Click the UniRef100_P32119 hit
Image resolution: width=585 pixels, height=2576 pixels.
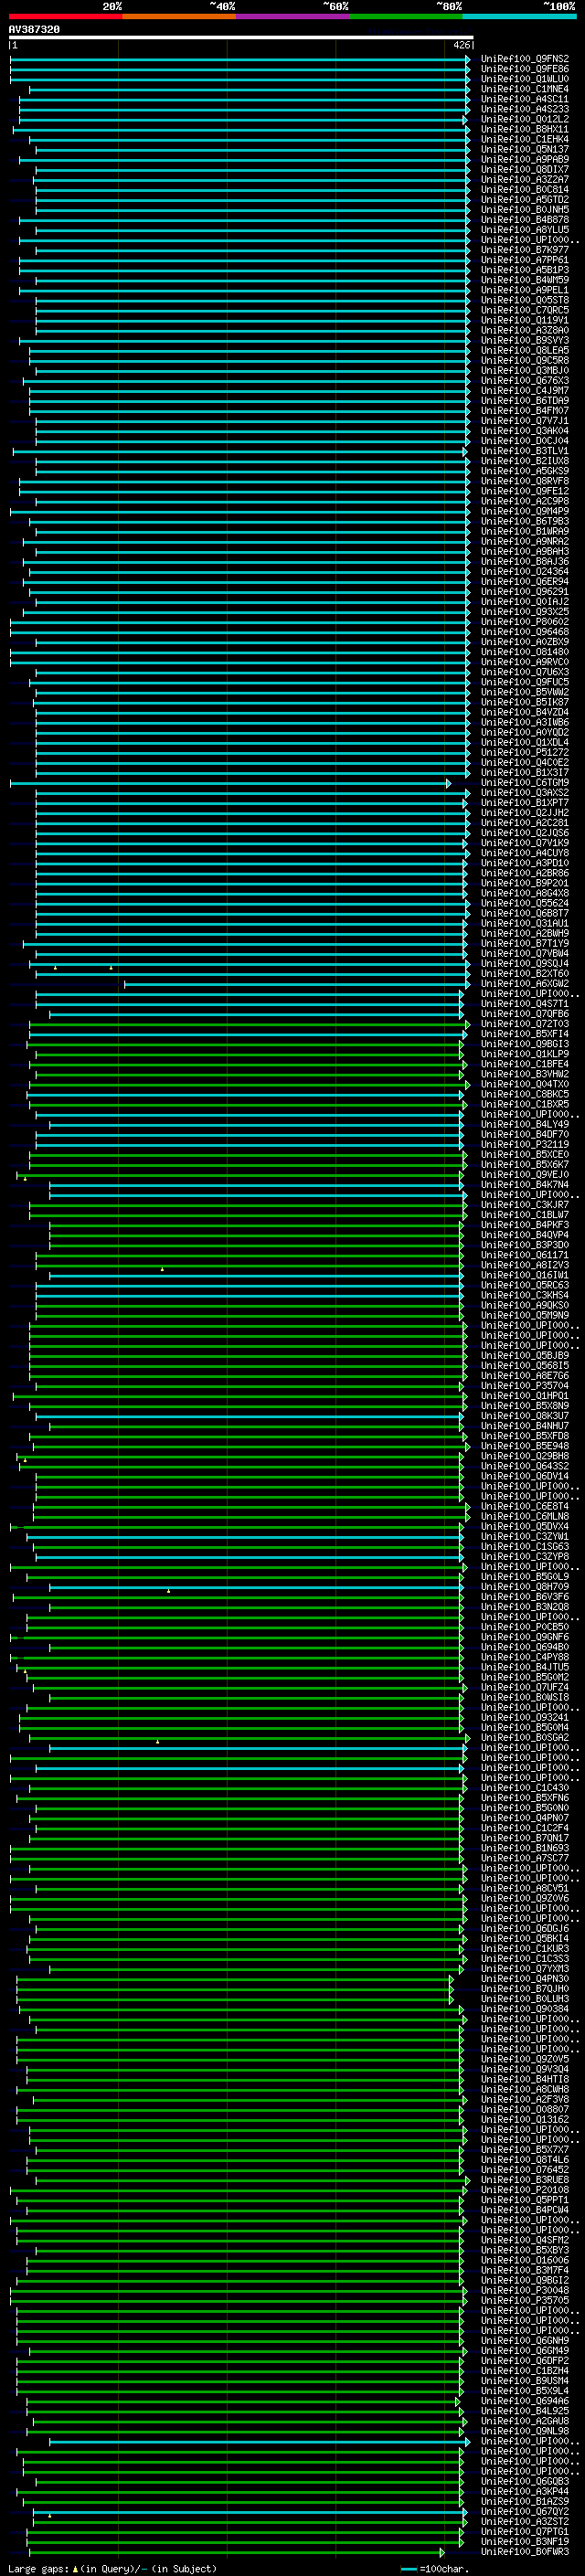[525, 1144]
